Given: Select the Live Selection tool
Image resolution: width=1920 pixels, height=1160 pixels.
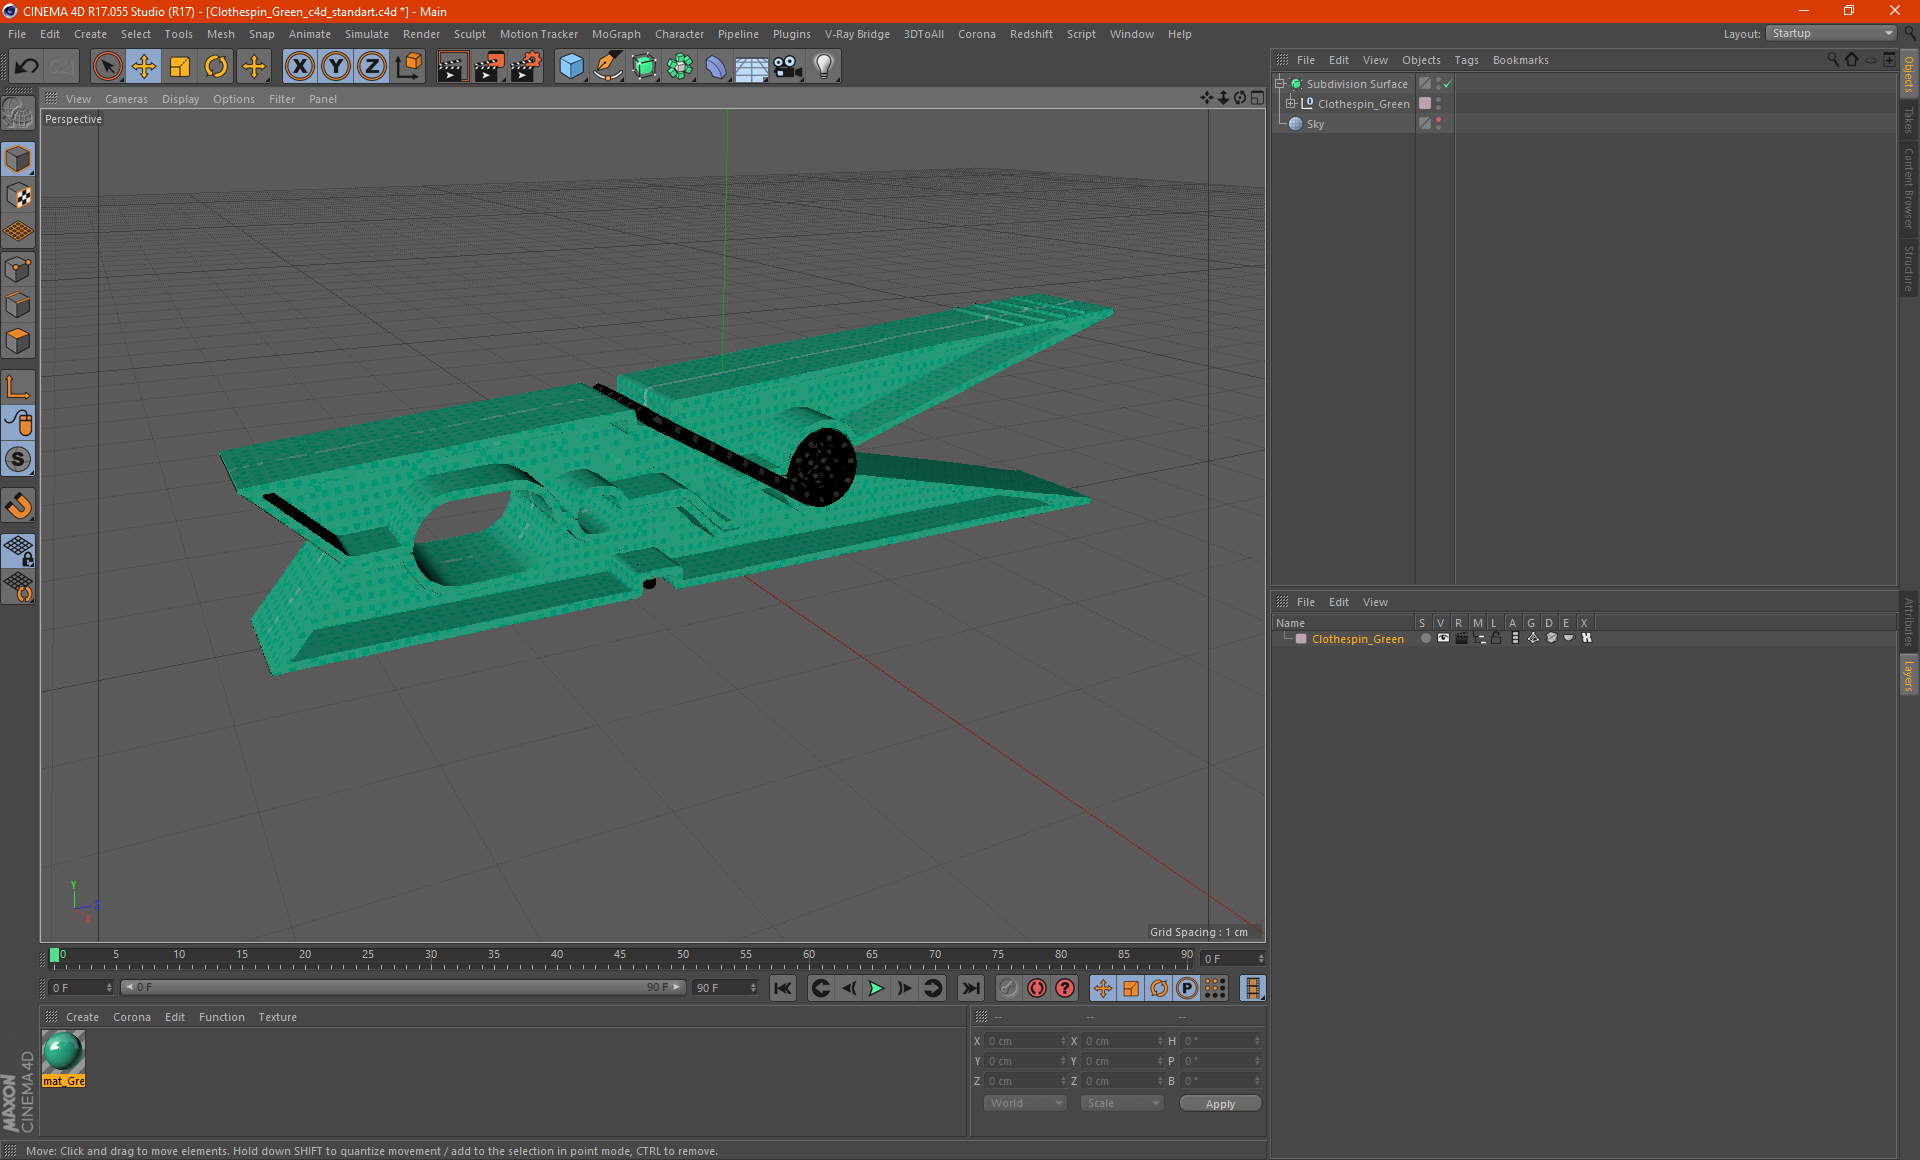Looking at the screenshot, I should click(107, 67).
